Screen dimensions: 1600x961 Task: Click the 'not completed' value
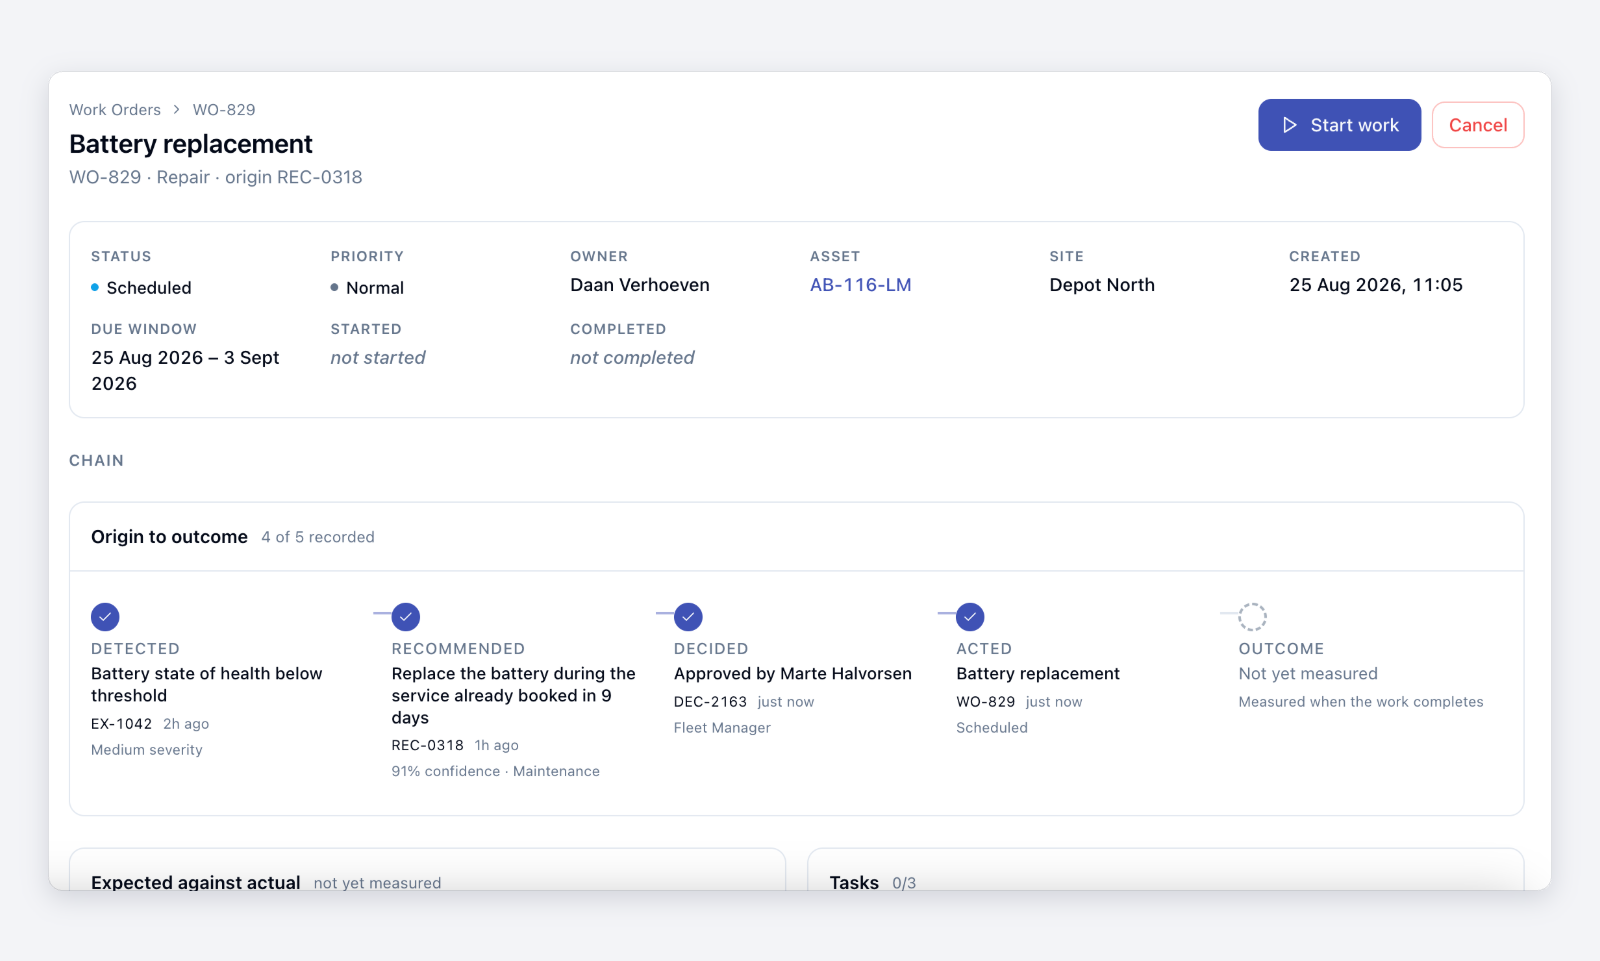[x=632, y=358]
